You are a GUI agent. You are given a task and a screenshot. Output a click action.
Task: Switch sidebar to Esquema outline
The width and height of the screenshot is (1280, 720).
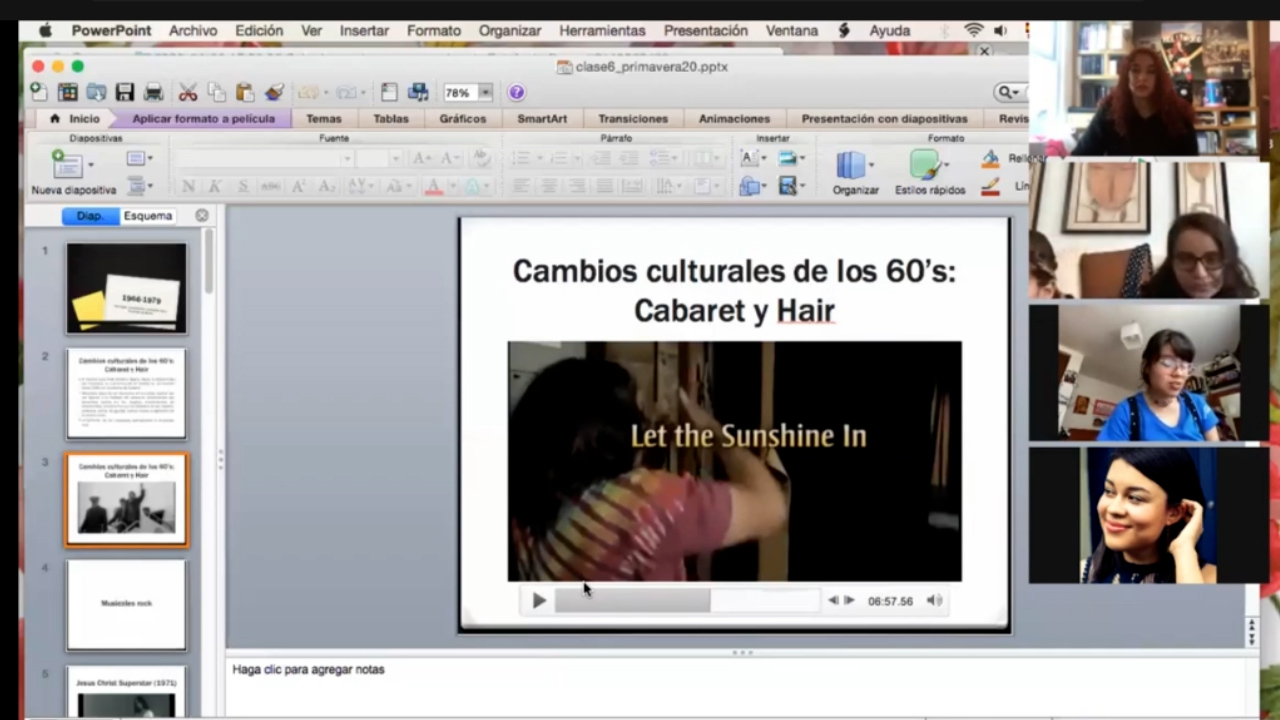coord(148,216)
